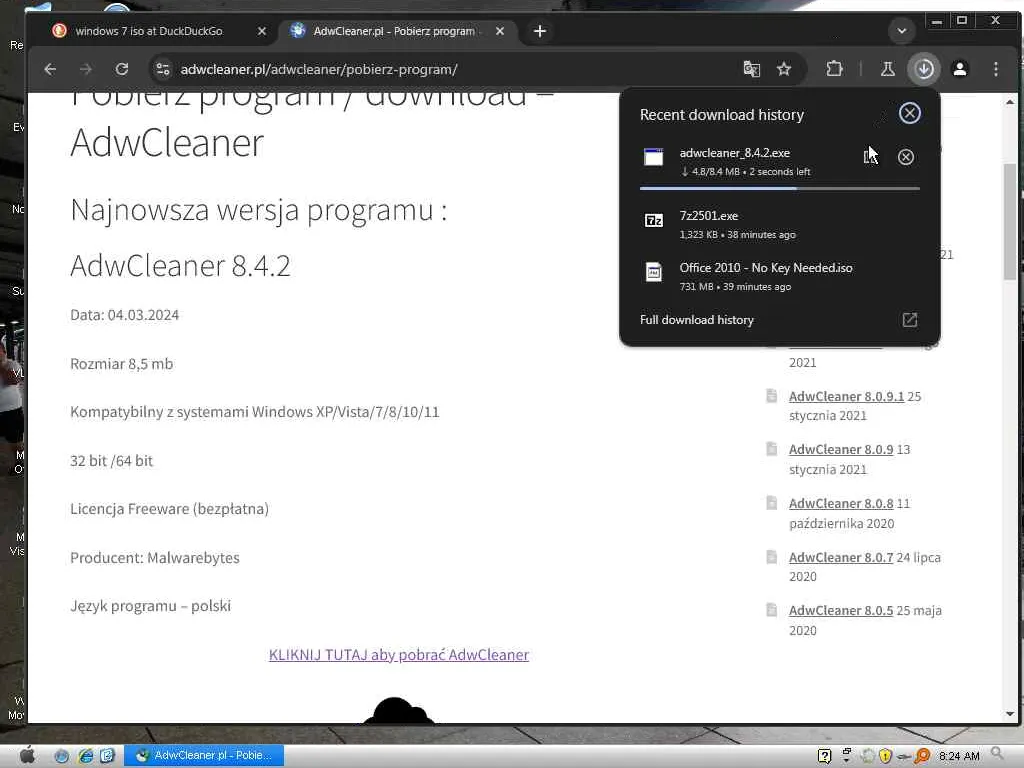1024x768 pixels.
Task: Click the adwcleaner download progress bar
Action: (x=780, y=188)
